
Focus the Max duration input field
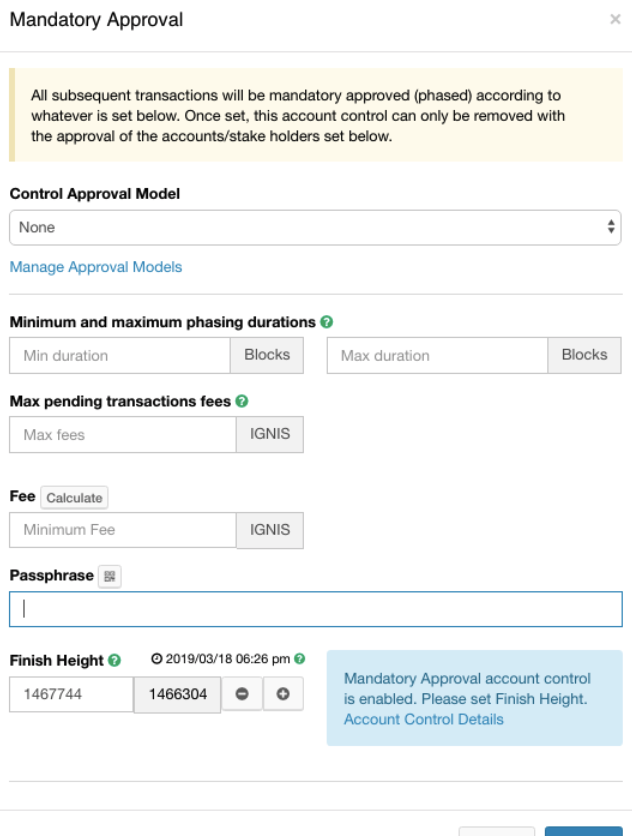(437, 355)
